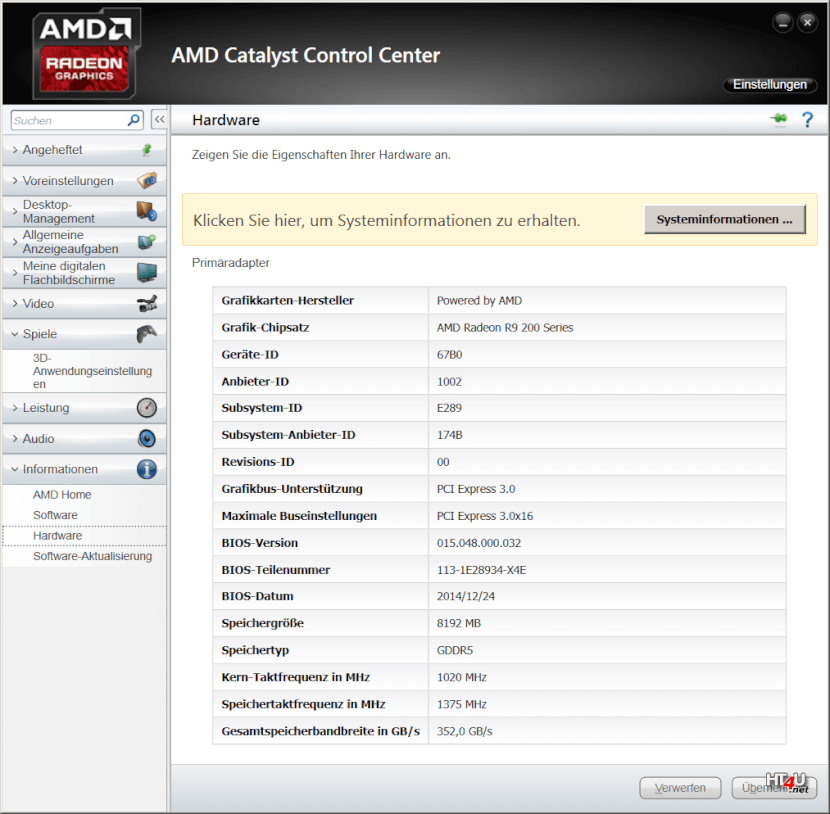
Task: Open AMD Home page
Action: 62,495
